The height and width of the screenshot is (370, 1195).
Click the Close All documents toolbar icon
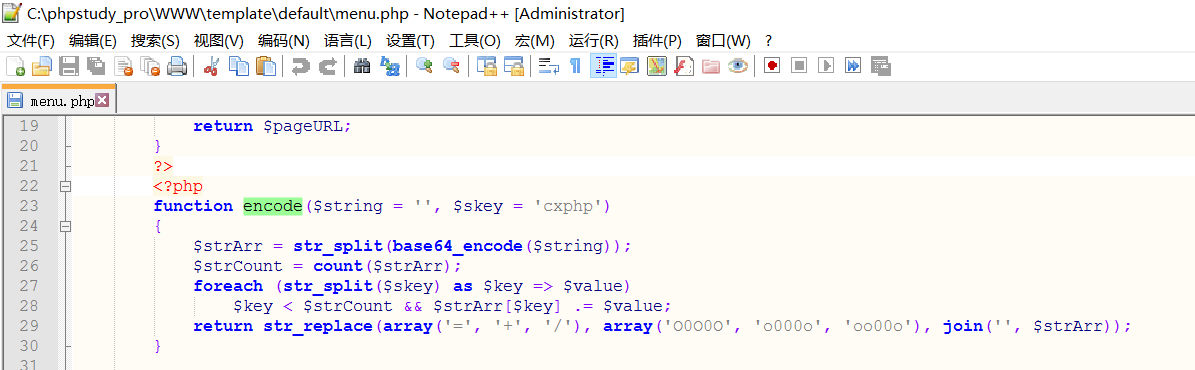(151, 66)
